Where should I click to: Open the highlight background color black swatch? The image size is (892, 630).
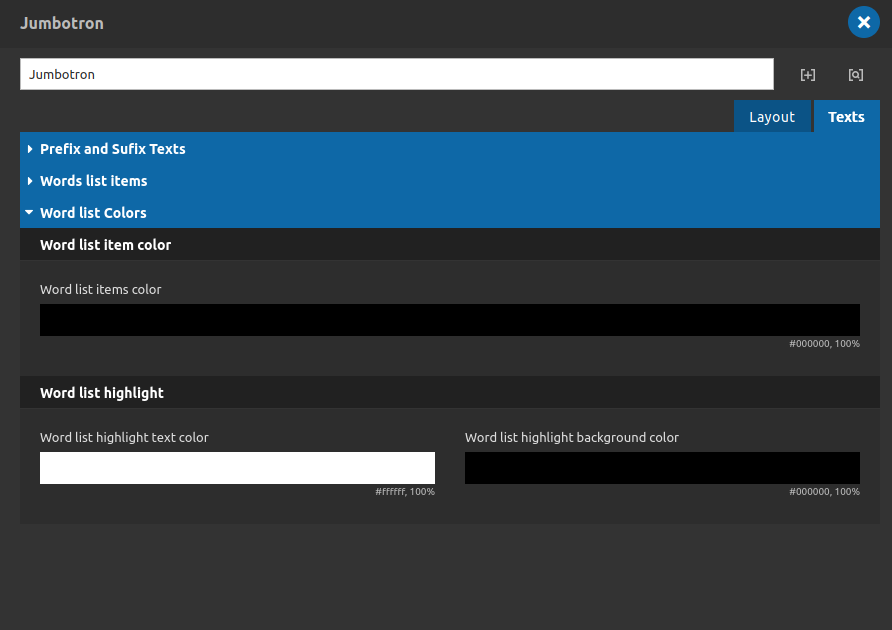tap(662, 468)
